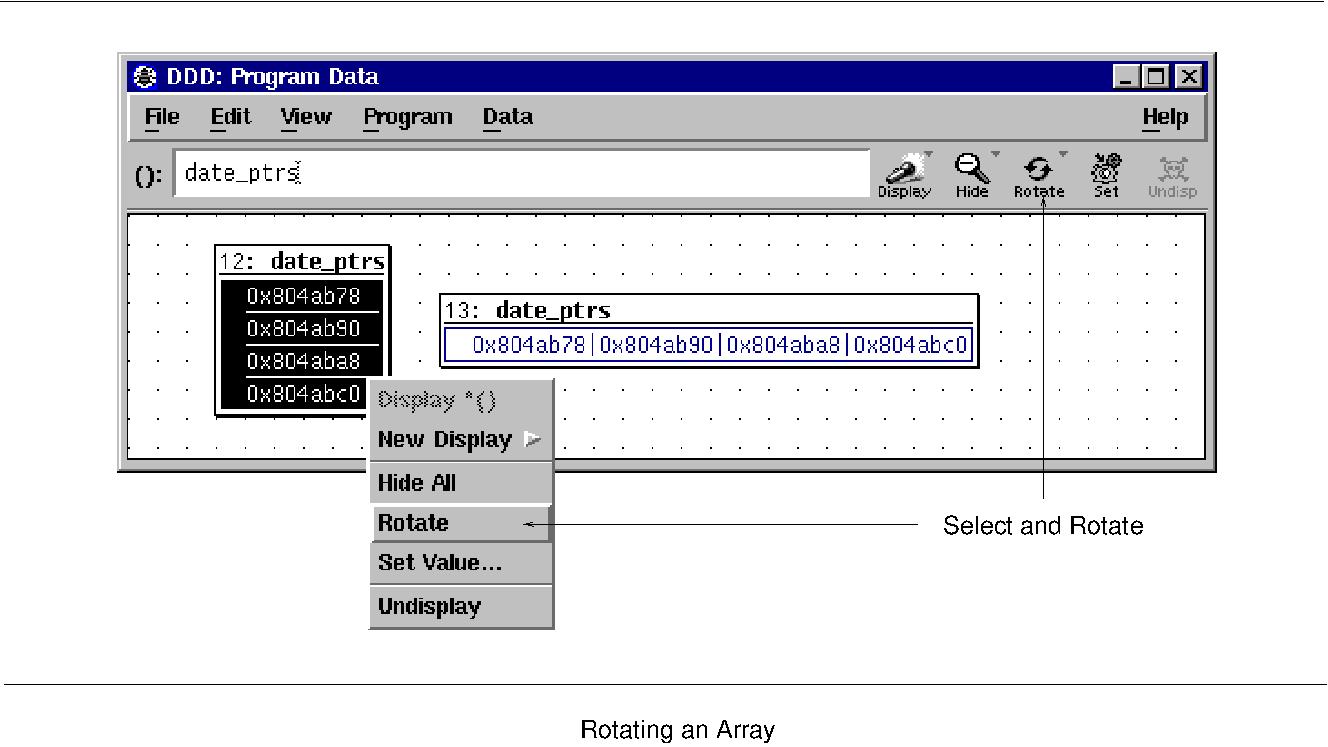Click the Set value icon
The width and height of the screenshot is (1328, 747).
[1106, 175]
